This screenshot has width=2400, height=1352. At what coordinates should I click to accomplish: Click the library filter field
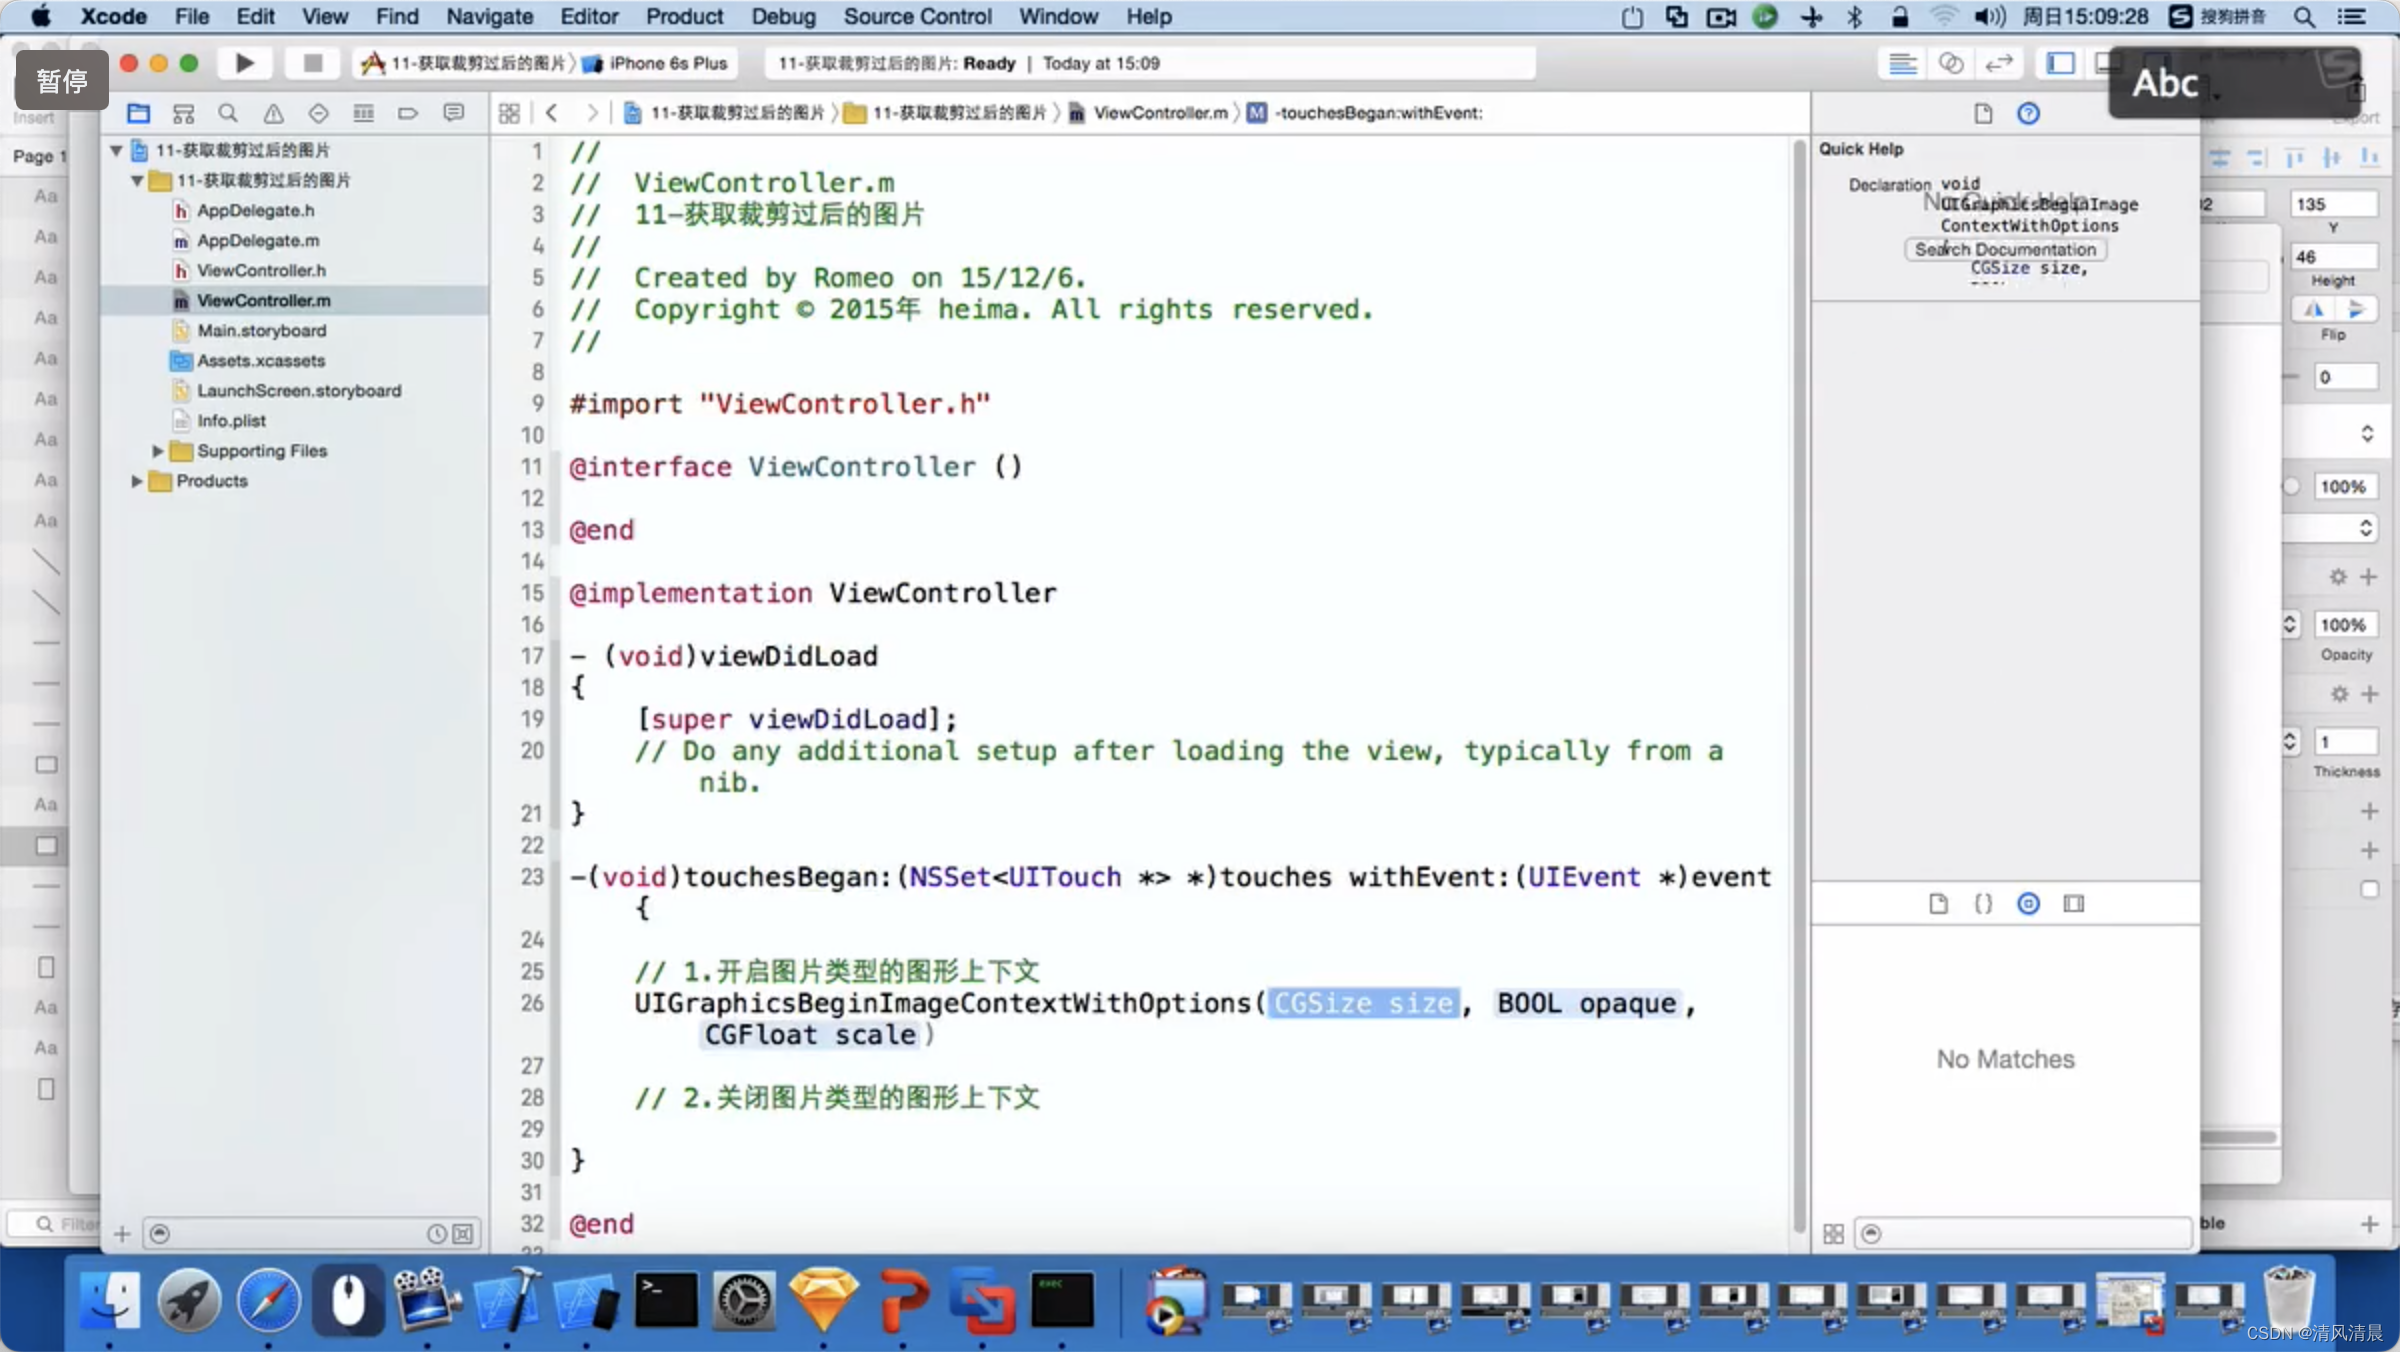[x=2023, y=1234]
